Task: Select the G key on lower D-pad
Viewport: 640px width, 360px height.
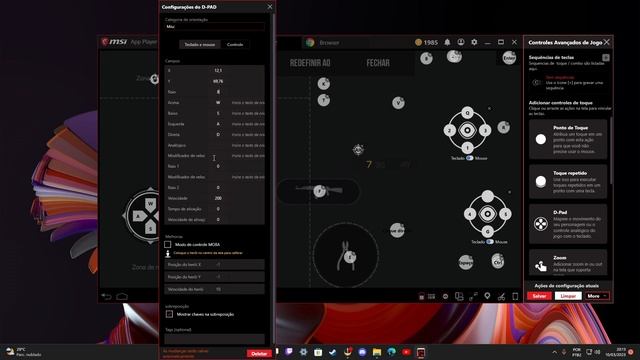Action: 487,231
